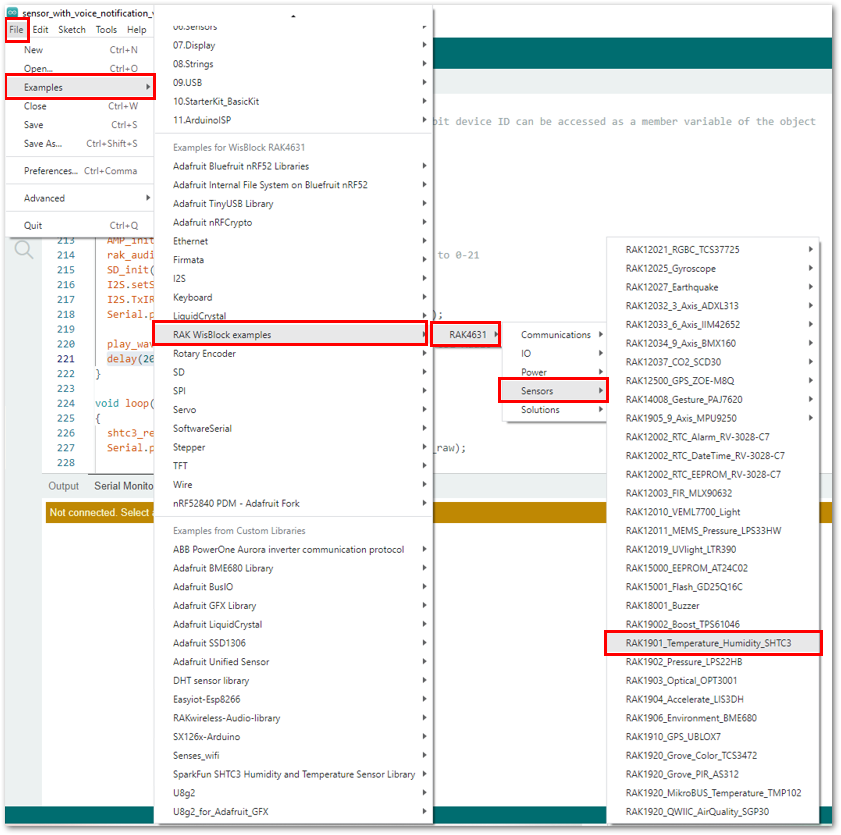Click the Arduino icon in the title bar

[14, 13]
